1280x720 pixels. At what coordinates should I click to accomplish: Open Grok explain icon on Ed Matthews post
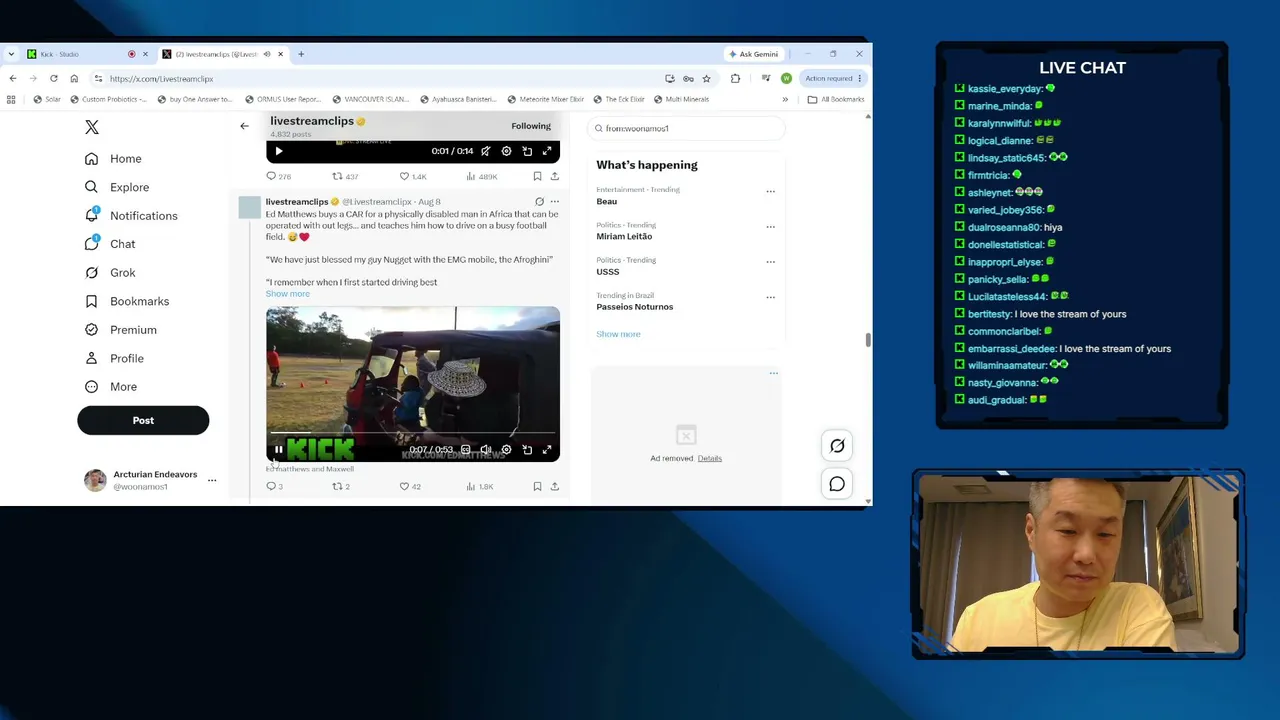click(x=539, y=202)
